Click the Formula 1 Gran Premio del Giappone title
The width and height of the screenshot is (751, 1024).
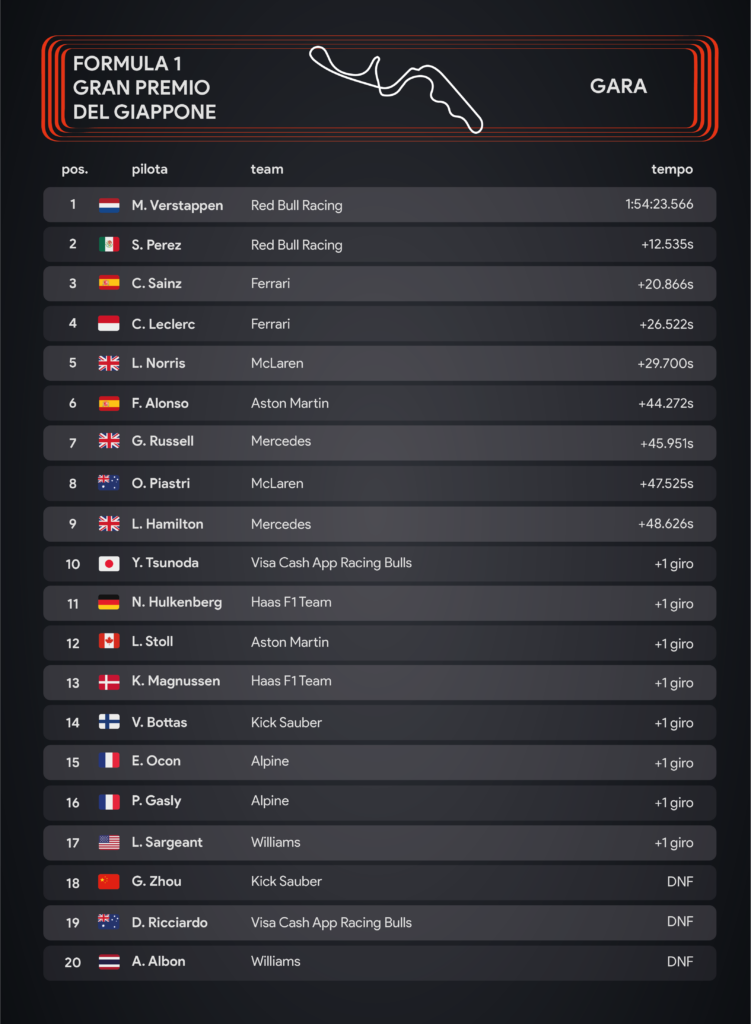tap(144, 88)
